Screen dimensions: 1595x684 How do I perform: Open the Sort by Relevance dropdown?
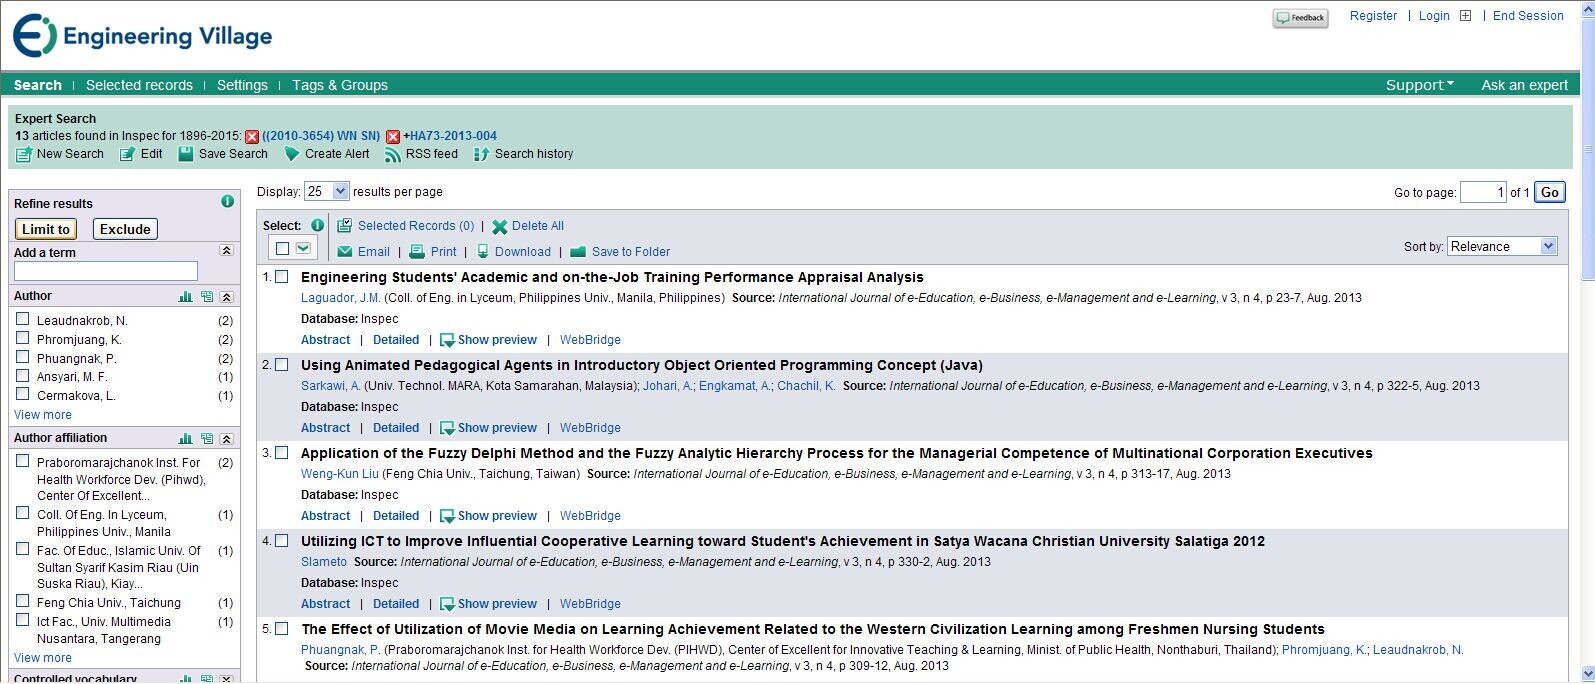(x=1502, y=246)
